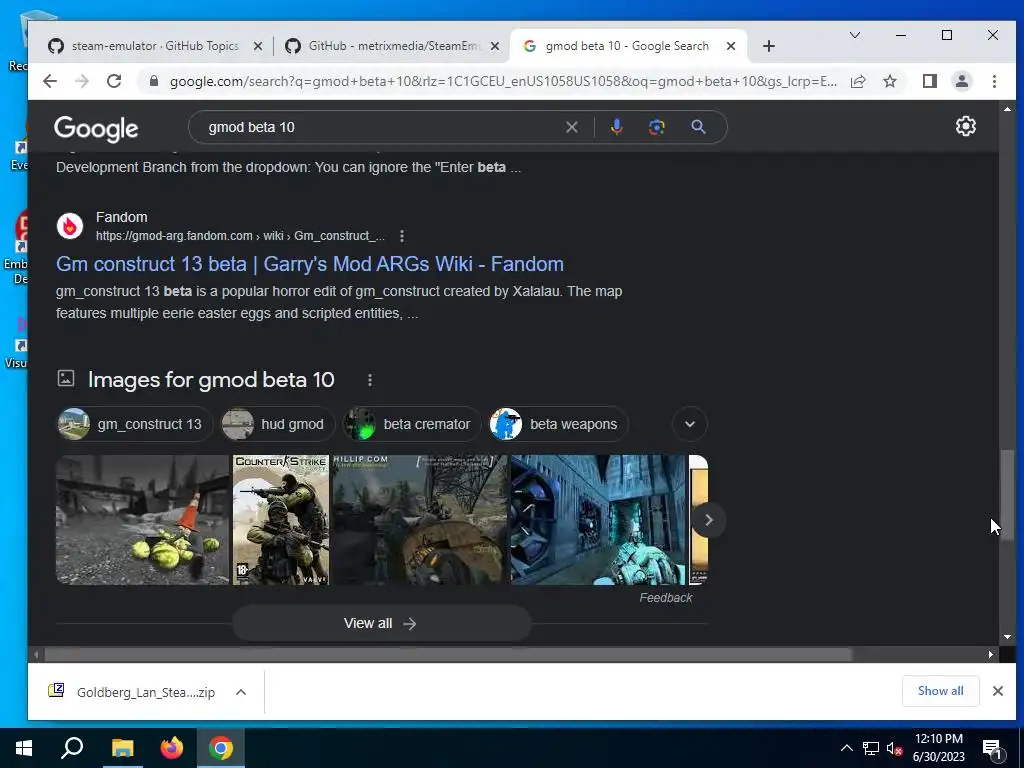1024x768 pixels.
Task: Click View all images button
Action: [x=381, y=623]
